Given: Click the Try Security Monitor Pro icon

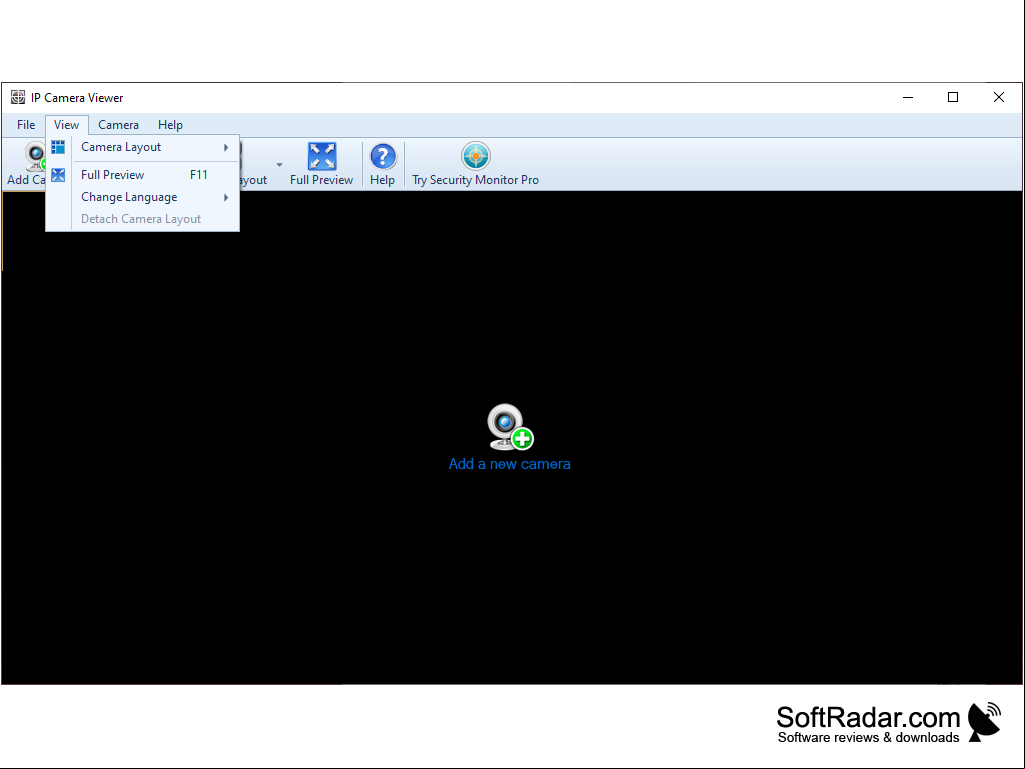Looking at the screenshot, I should pyautogui.click(x=475, y=156).
